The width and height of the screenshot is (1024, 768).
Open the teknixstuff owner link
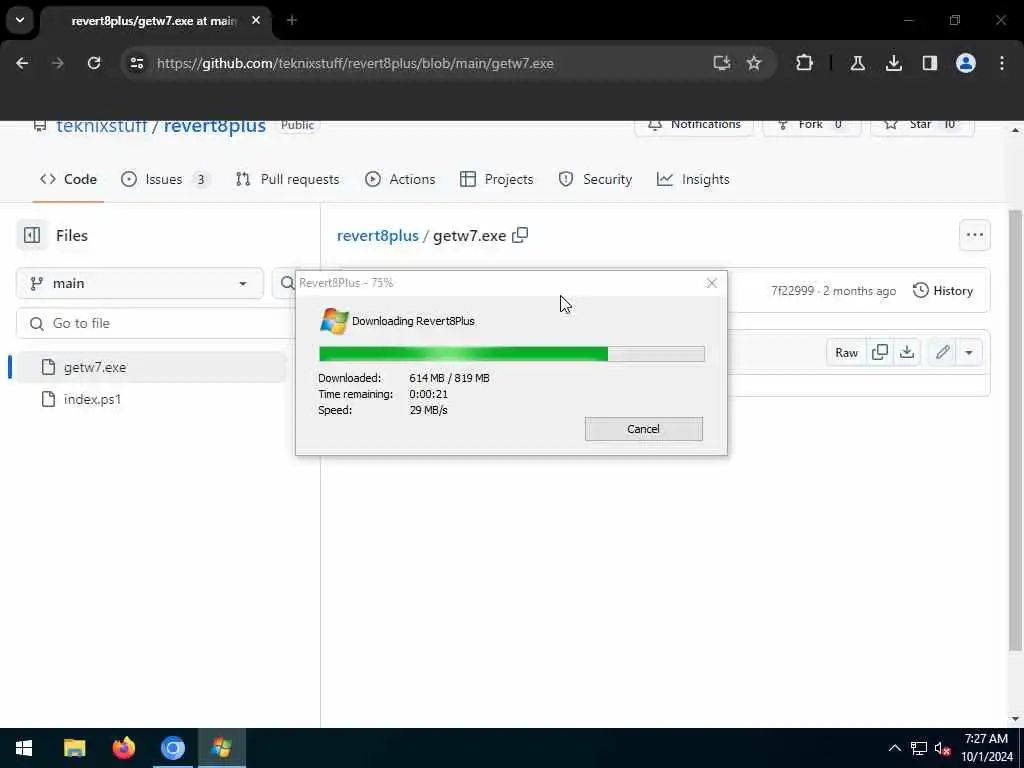tap(101, 125)
